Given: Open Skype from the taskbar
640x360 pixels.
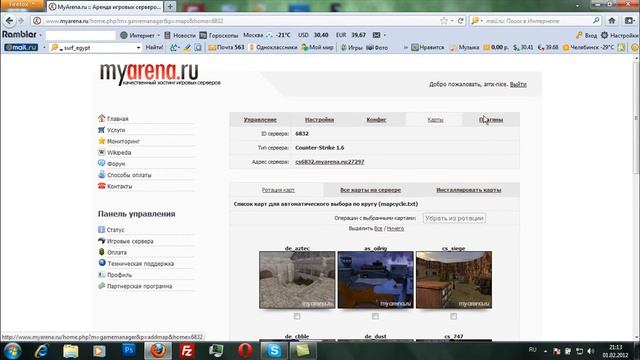Looking at the screenshot, I should (274, 351).
